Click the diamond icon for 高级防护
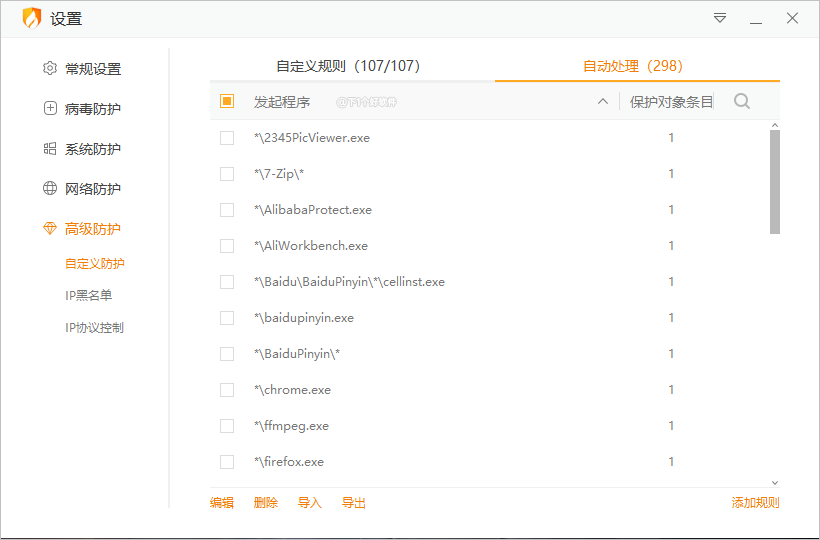The image size is (820, 540). [x=50, y=228]
